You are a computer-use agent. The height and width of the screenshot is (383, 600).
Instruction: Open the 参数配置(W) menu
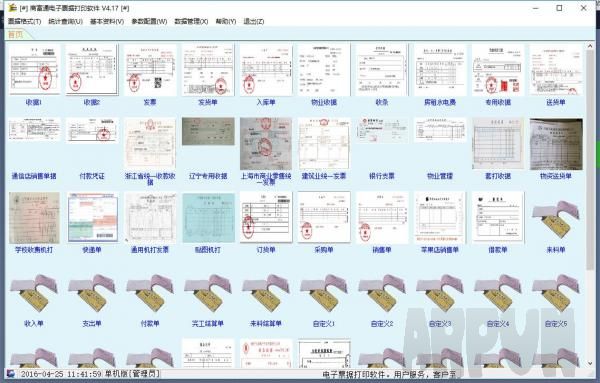click(x=149, y=21)
